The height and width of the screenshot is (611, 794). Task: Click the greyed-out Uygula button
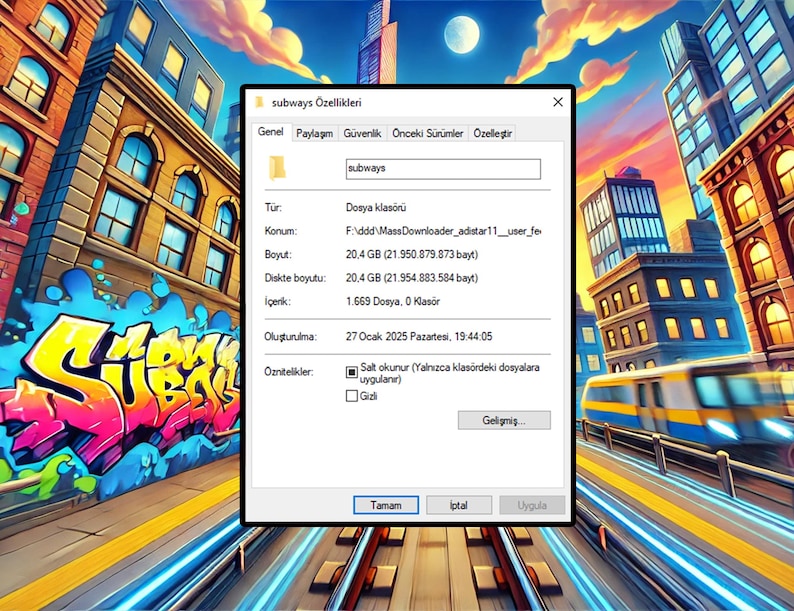[x=532, y=505]
